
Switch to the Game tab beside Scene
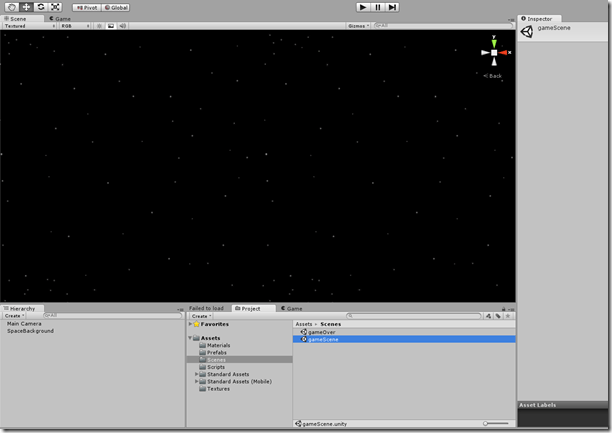(59, 18)
